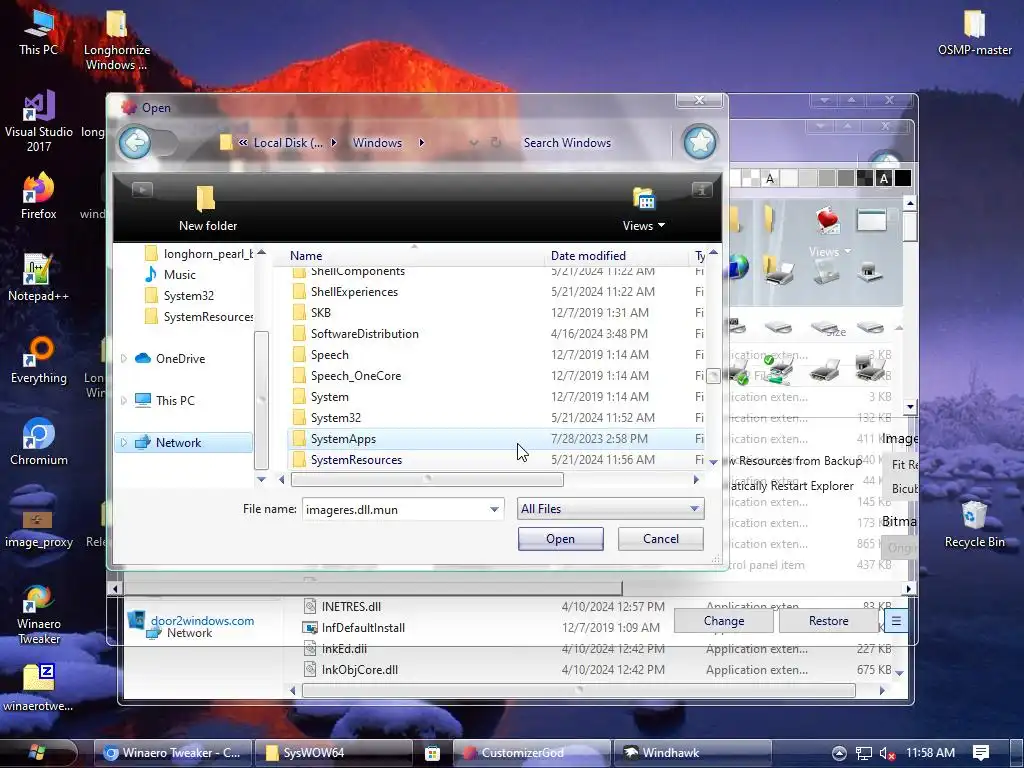This screenshot has width=1024, height=768.
Task: Click the Back arrow in Open dialog
Action: pyautogui.click(x=135, y=142)
